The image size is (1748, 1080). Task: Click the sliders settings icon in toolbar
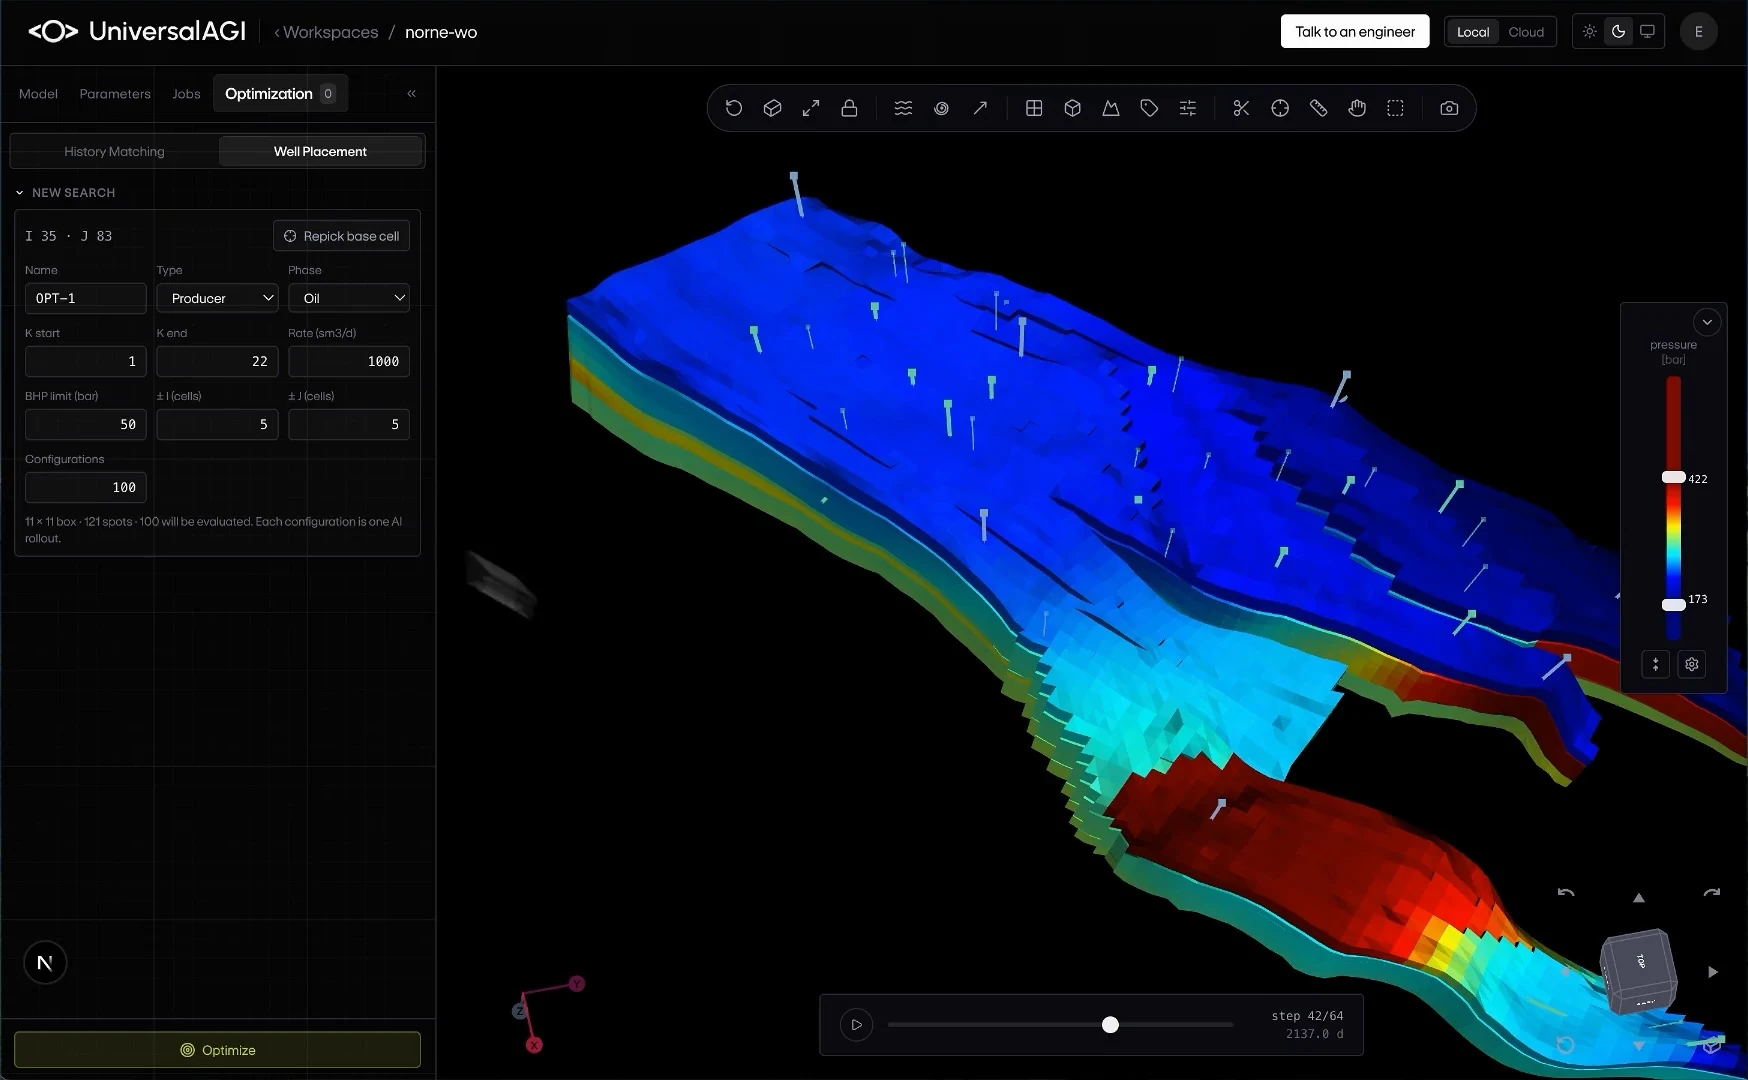pyautogui.click(x=1188, y=108)
